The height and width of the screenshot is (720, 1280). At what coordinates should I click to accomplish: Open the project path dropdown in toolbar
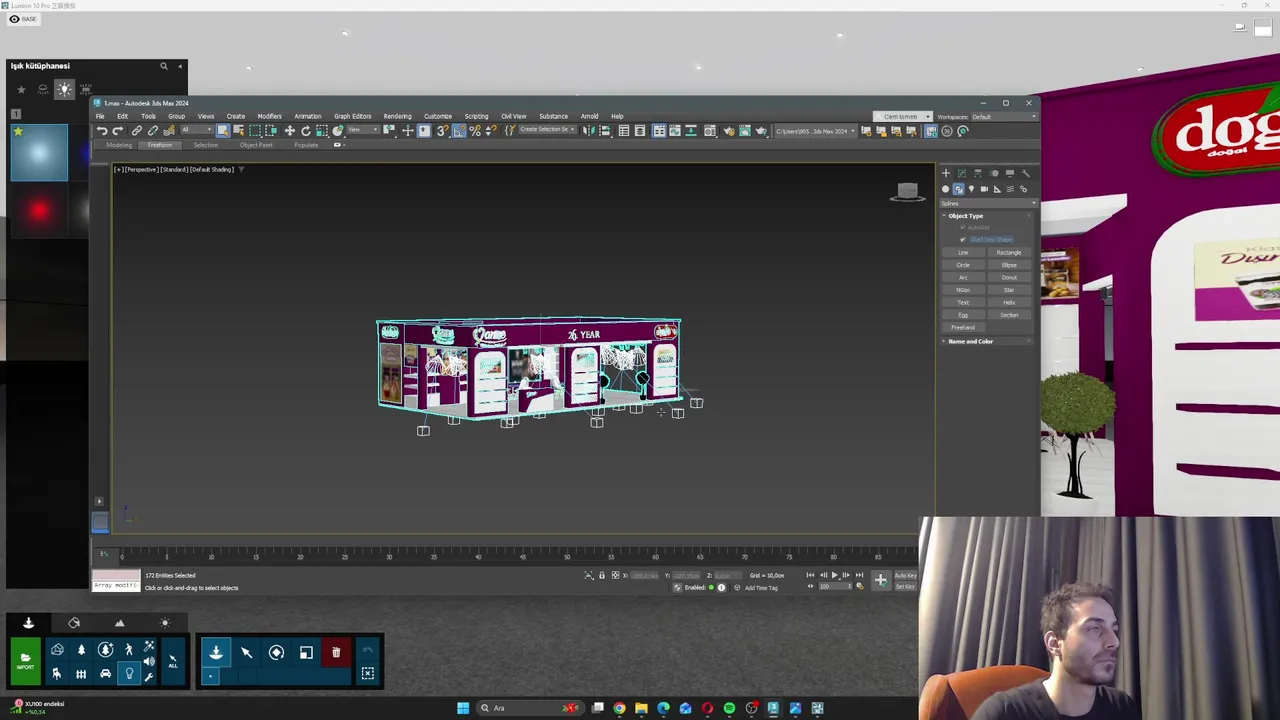click(816, 131)
